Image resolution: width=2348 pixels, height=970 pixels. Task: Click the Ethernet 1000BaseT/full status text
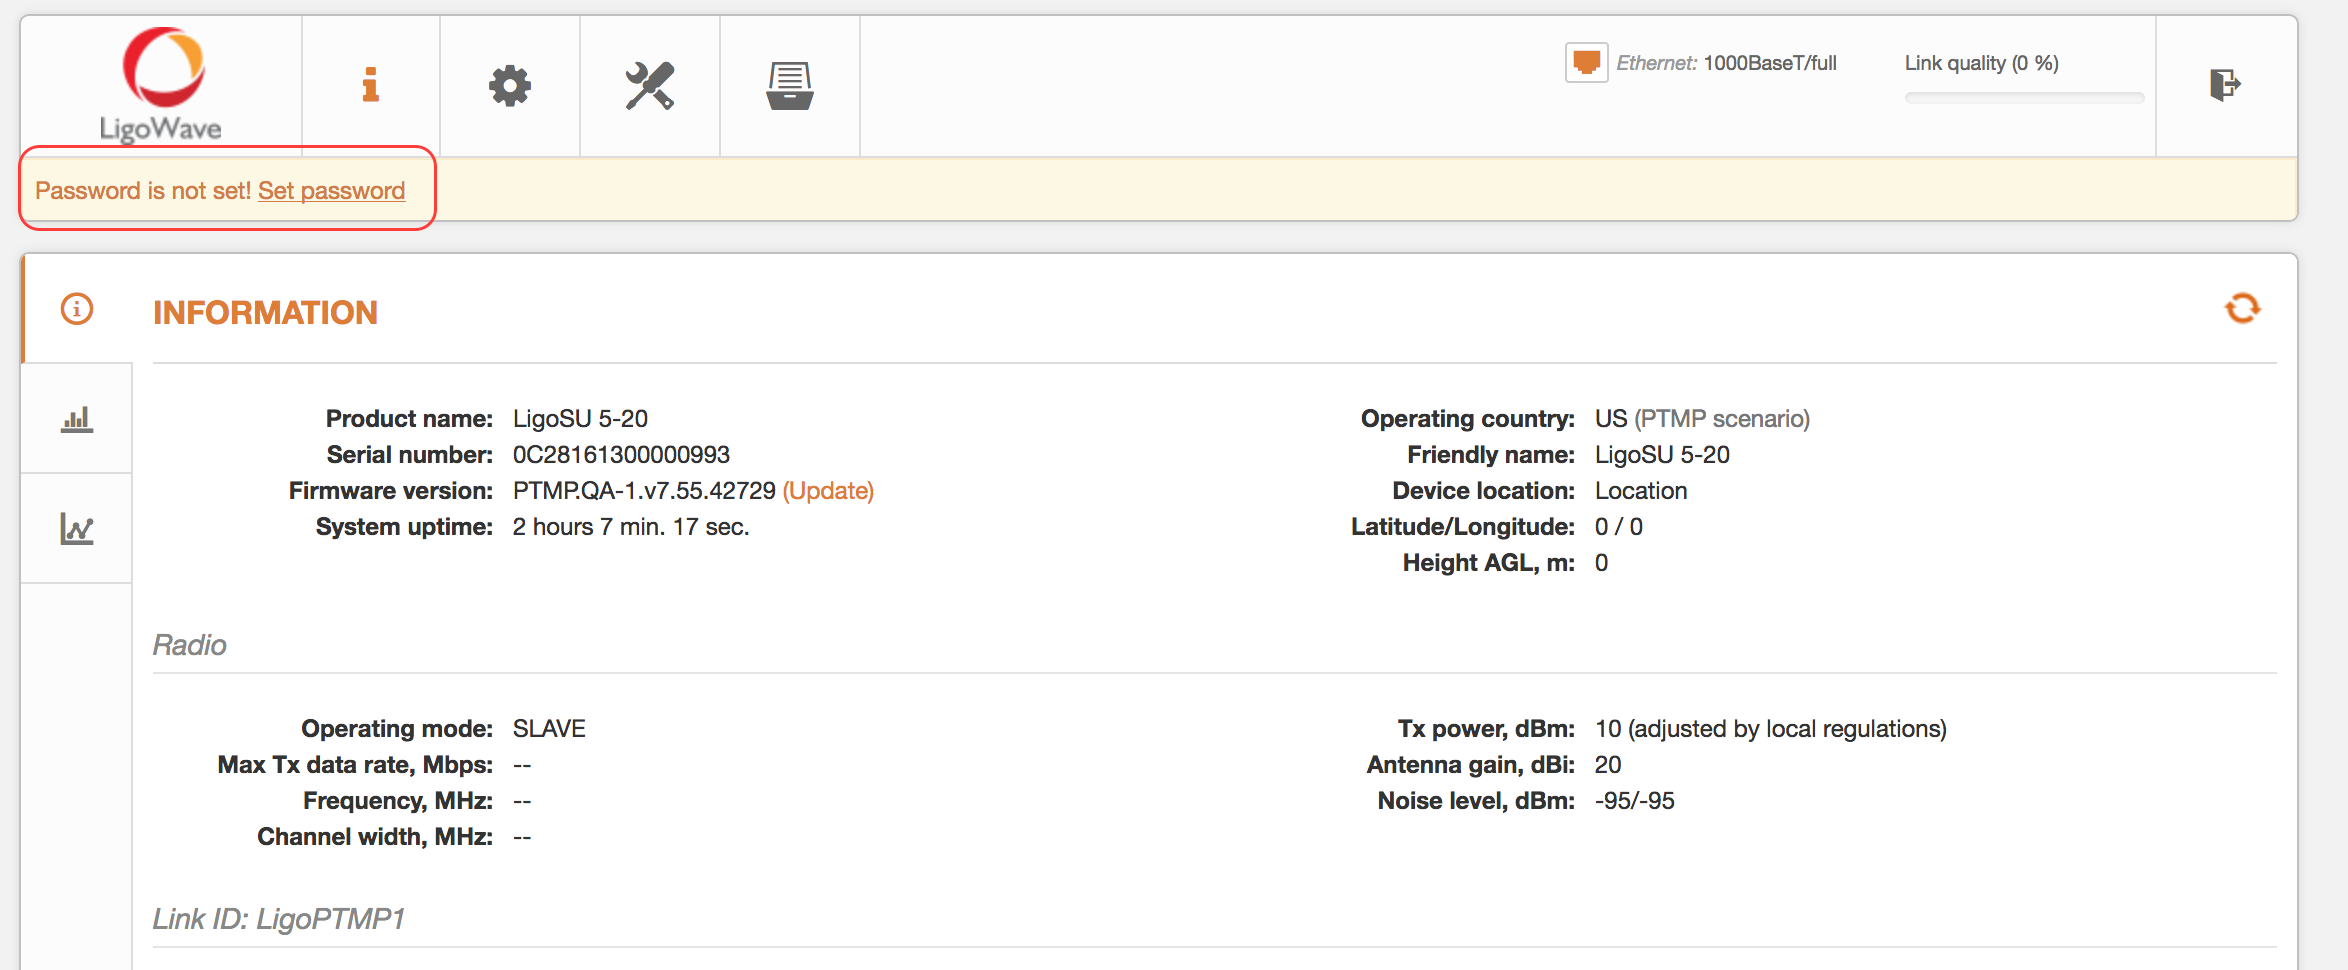pos(1727,63)
